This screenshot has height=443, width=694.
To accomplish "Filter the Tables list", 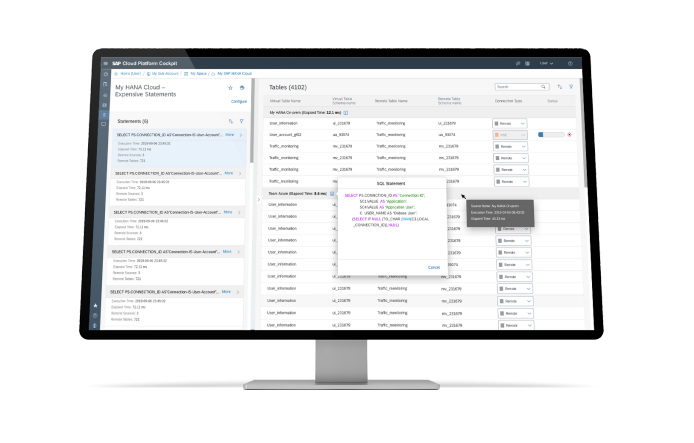I will (571, 87).
